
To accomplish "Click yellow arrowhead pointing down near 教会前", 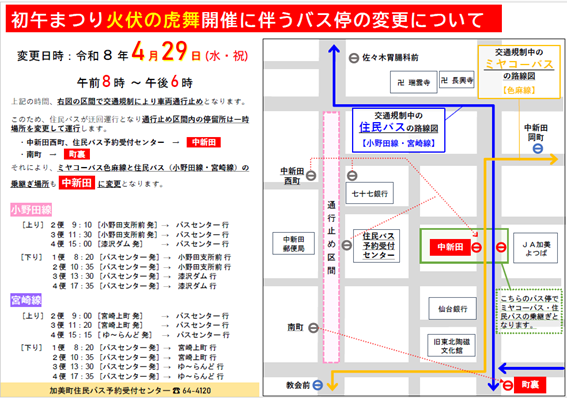I will tap(332, 386).
